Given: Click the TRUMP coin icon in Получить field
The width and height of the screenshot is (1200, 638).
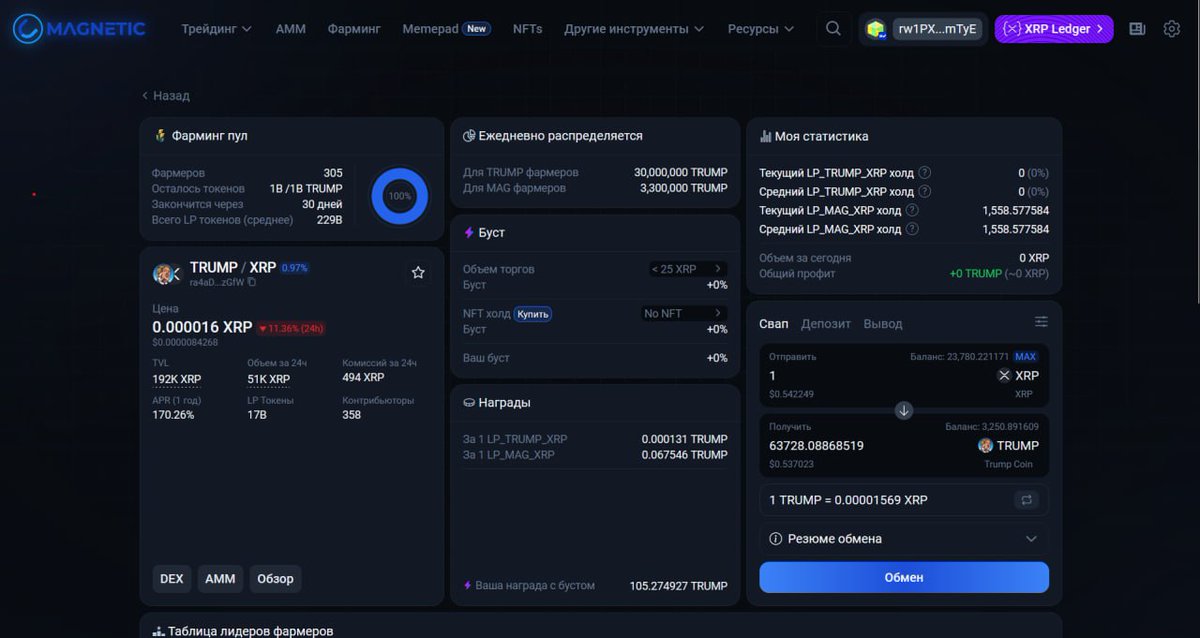Looking at the screenshot, I should coord(985,445).
